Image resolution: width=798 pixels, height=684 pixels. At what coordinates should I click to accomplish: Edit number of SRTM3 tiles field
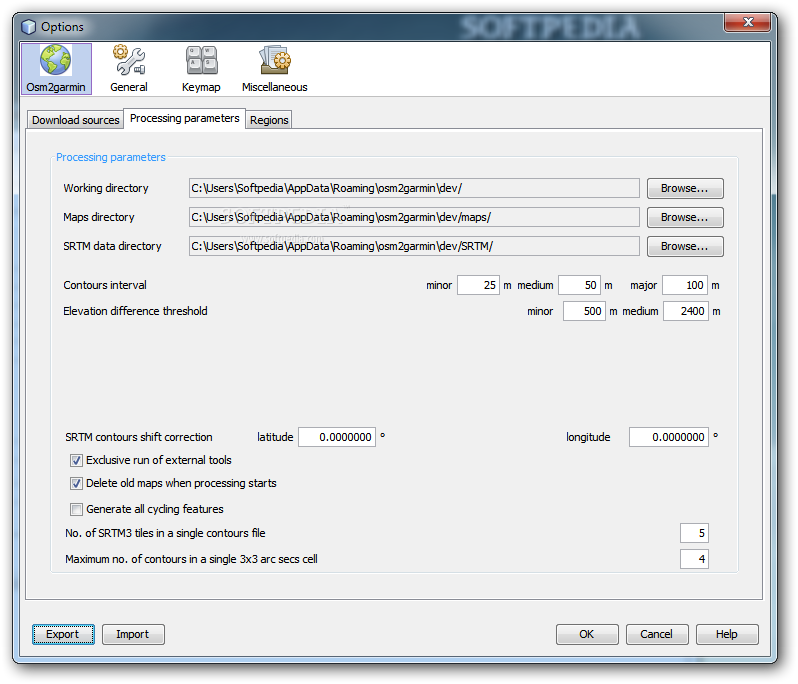pyautogui.click(x=694, y=533)
